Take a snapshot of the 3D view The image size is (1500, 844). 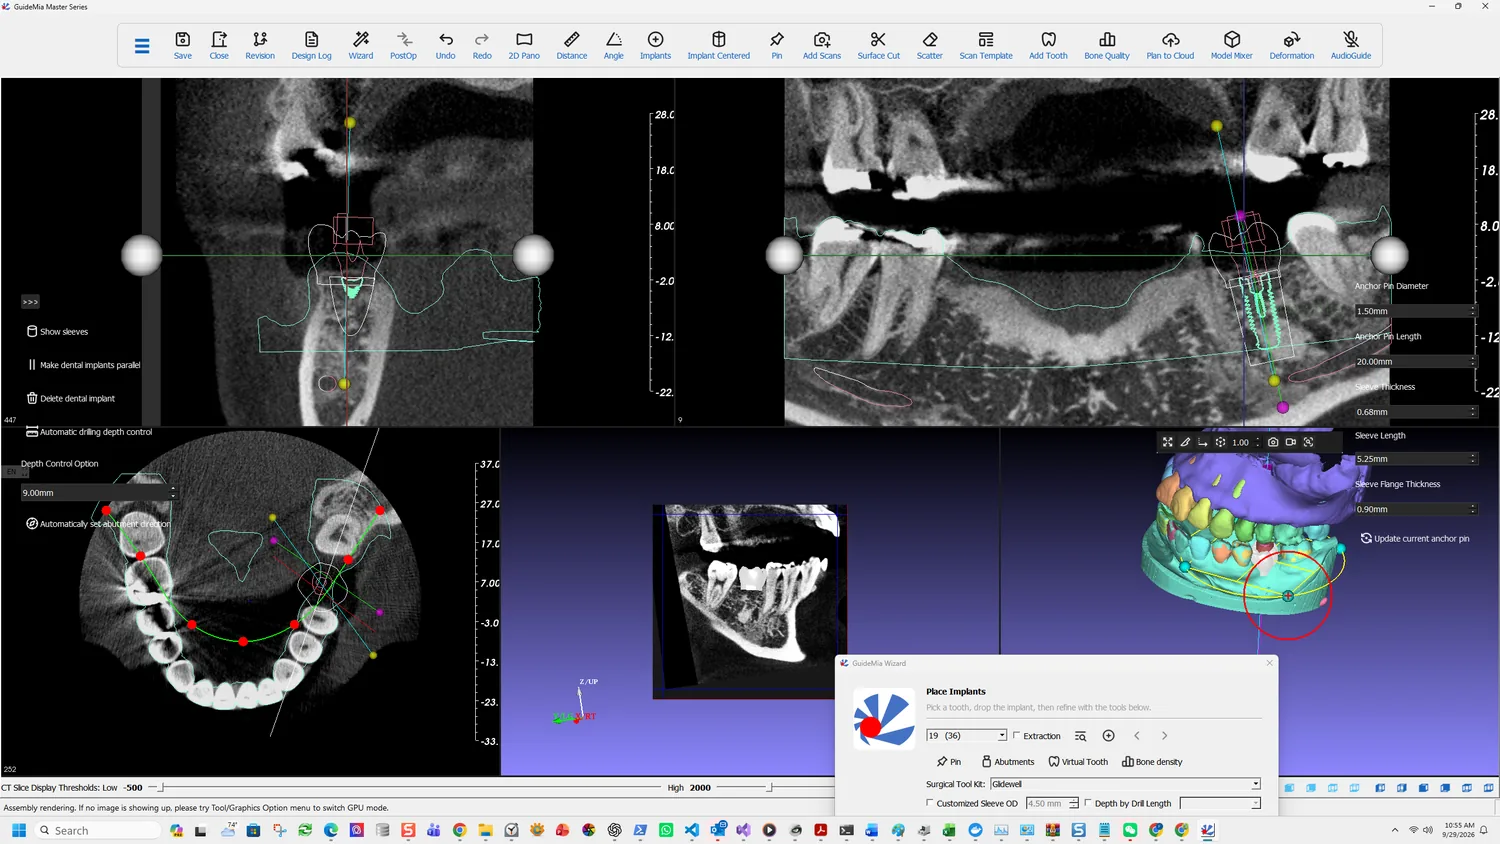1273,442
